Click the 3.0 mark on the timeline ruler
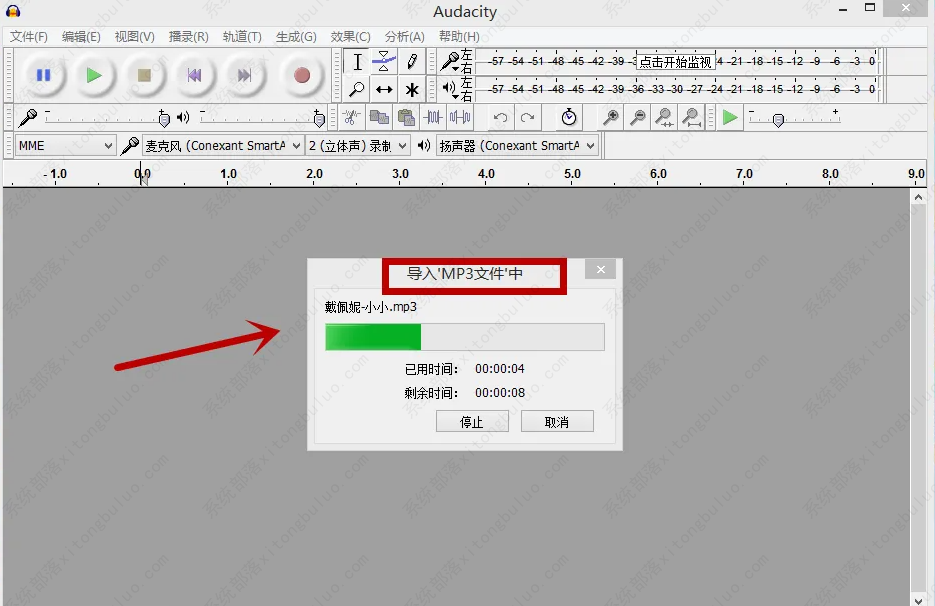Viewport: 935px width, 606px height. point(400,174)
